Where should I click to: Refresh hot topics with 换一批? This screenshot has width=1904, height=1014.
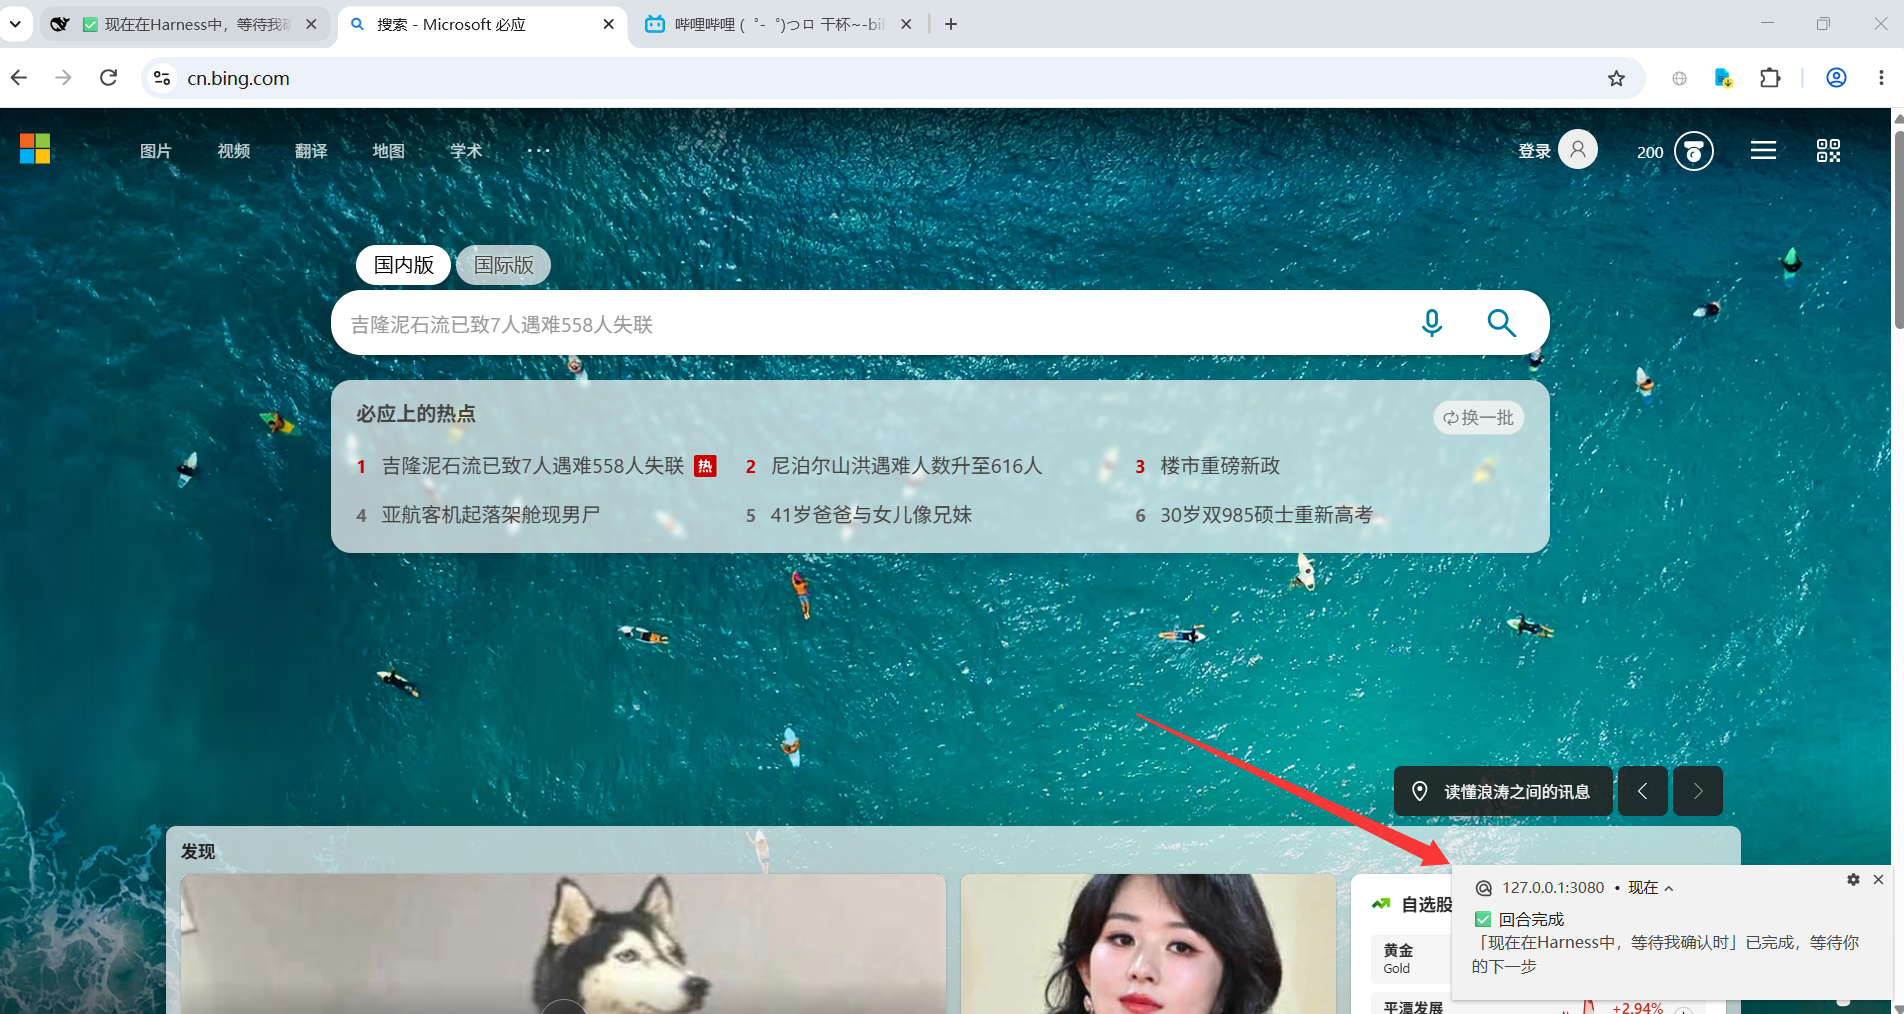1479,417
